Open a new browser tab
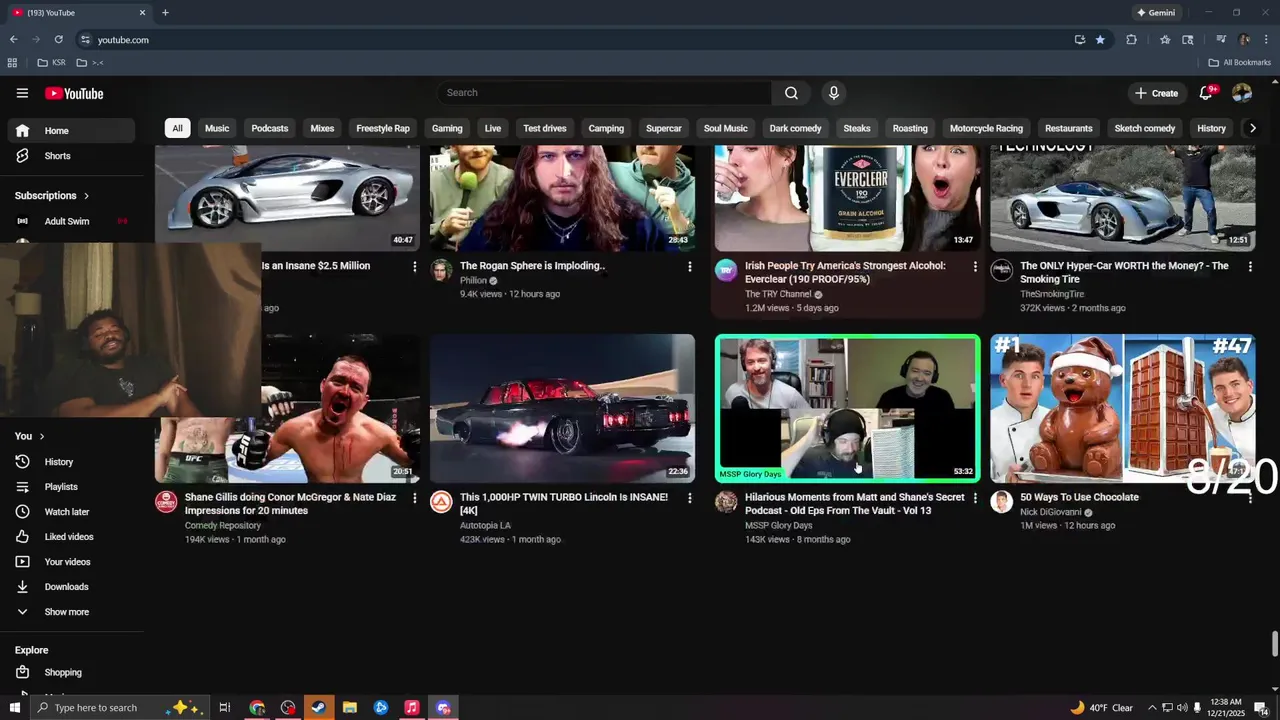 click(165, 13)
